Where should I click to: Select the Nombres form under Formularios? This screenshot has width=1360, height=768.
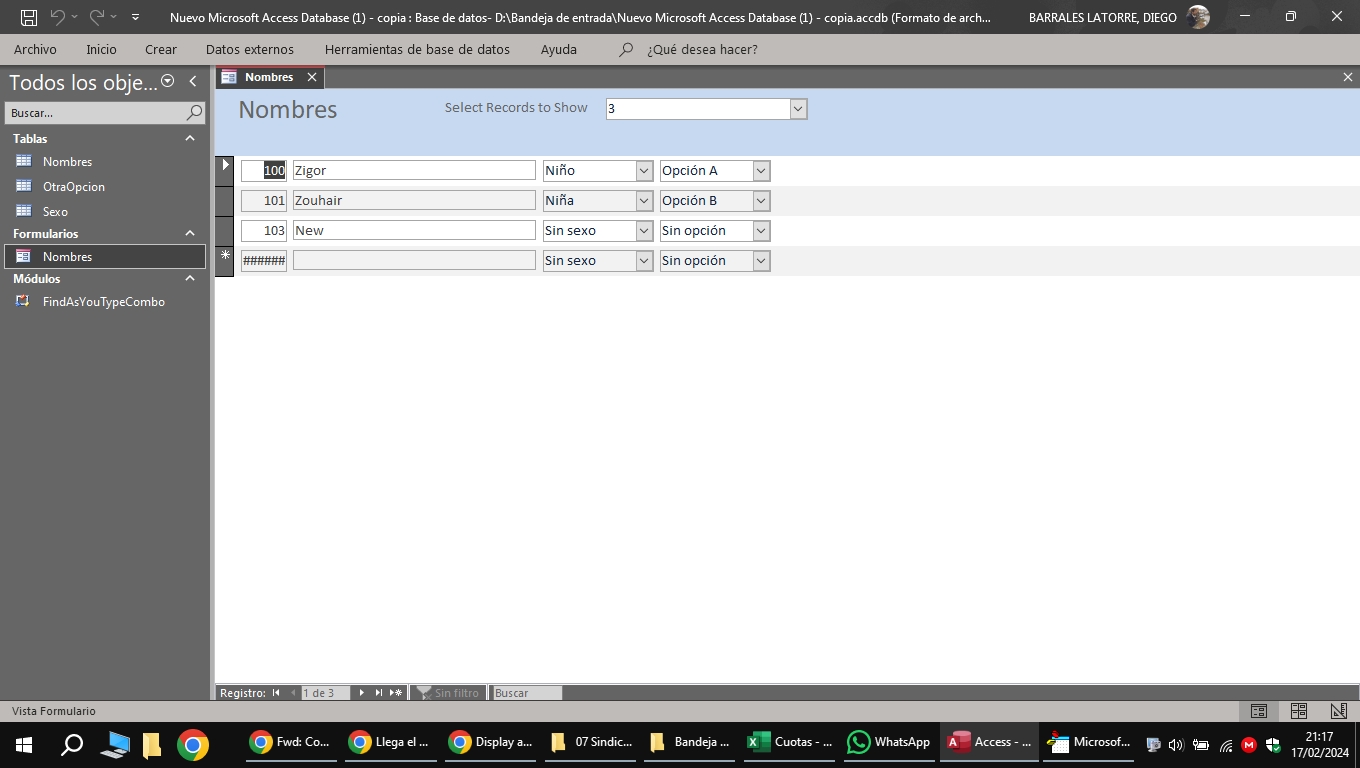[104, 256]
